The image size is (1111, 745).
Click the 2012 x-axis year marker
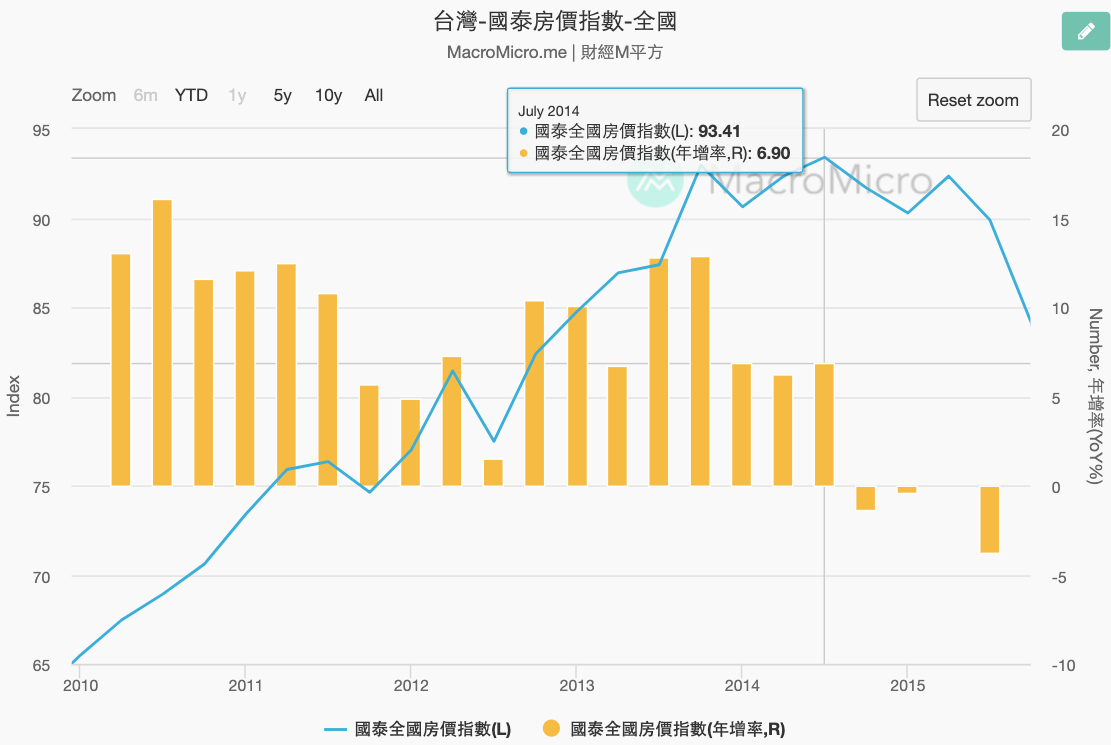coord(411,685)
